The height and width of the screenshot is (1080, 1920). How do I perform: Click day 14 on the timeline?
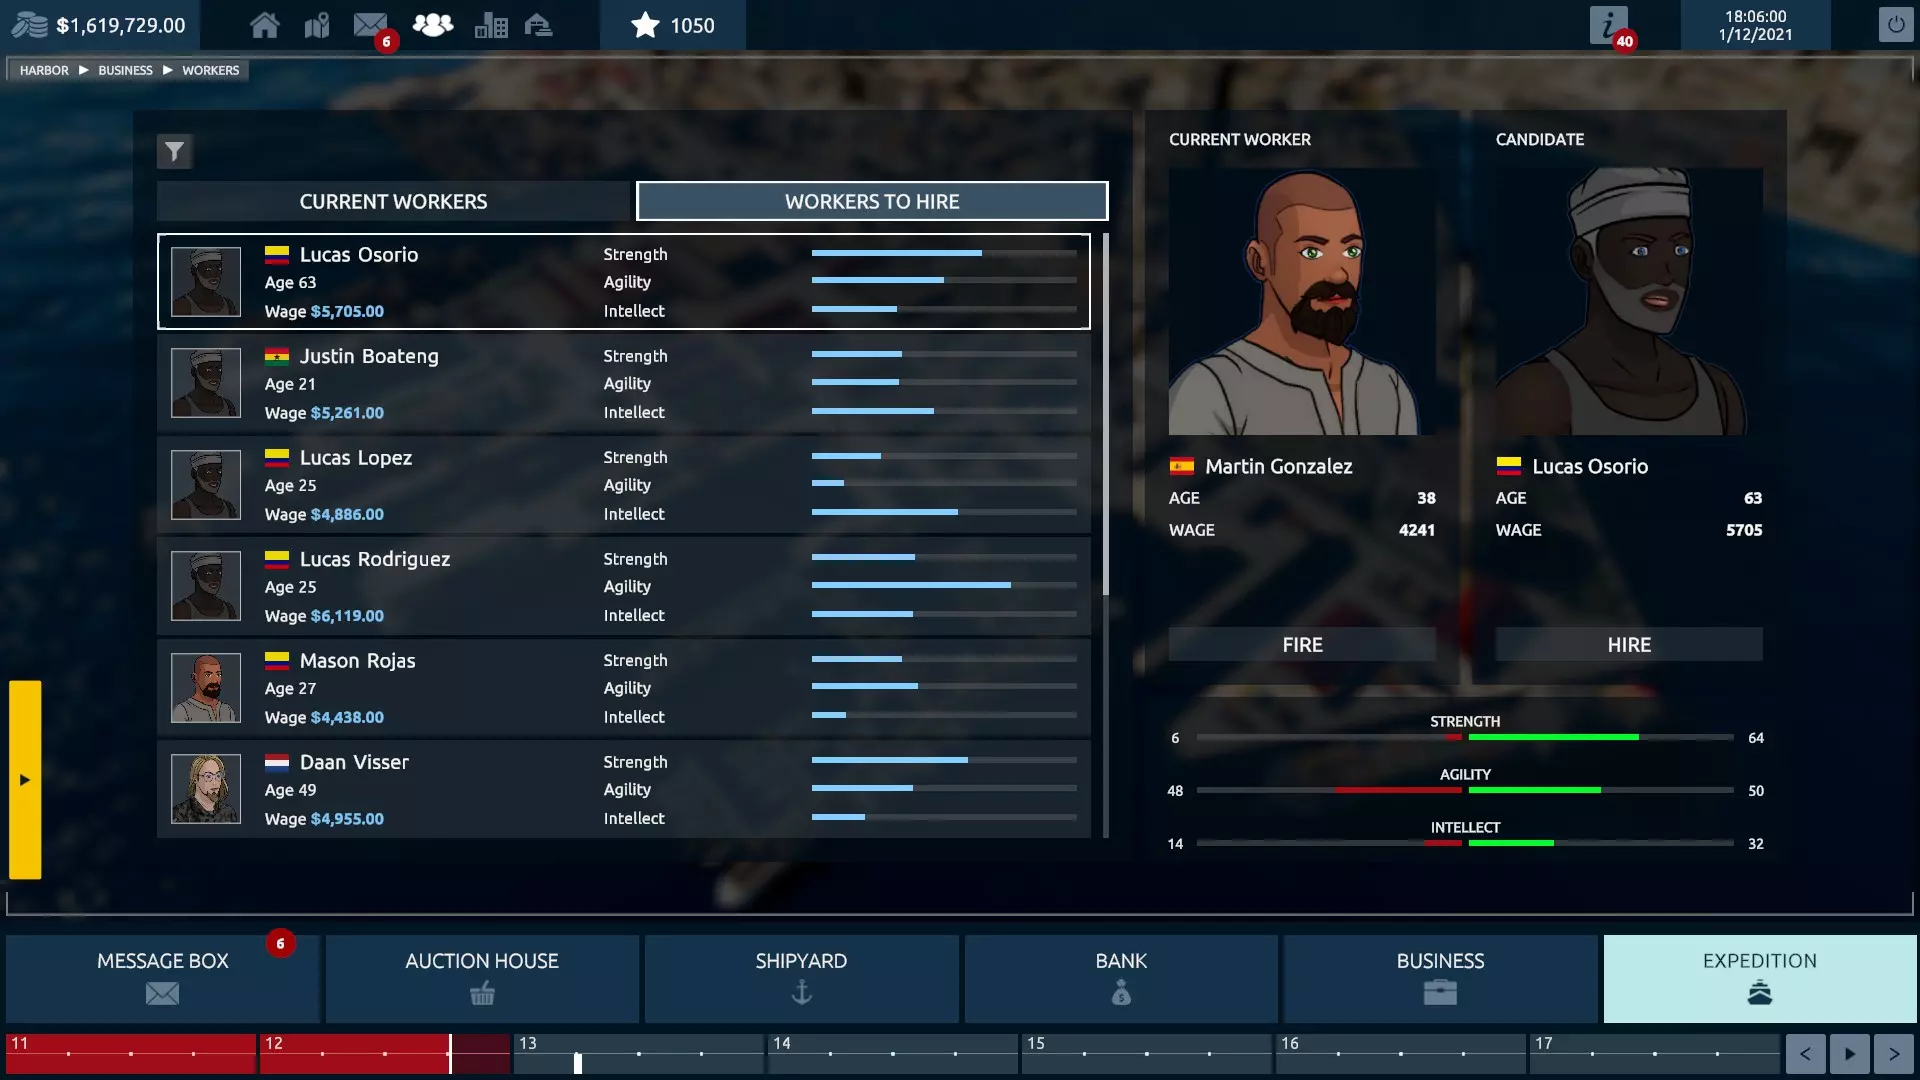point(892,1053)
